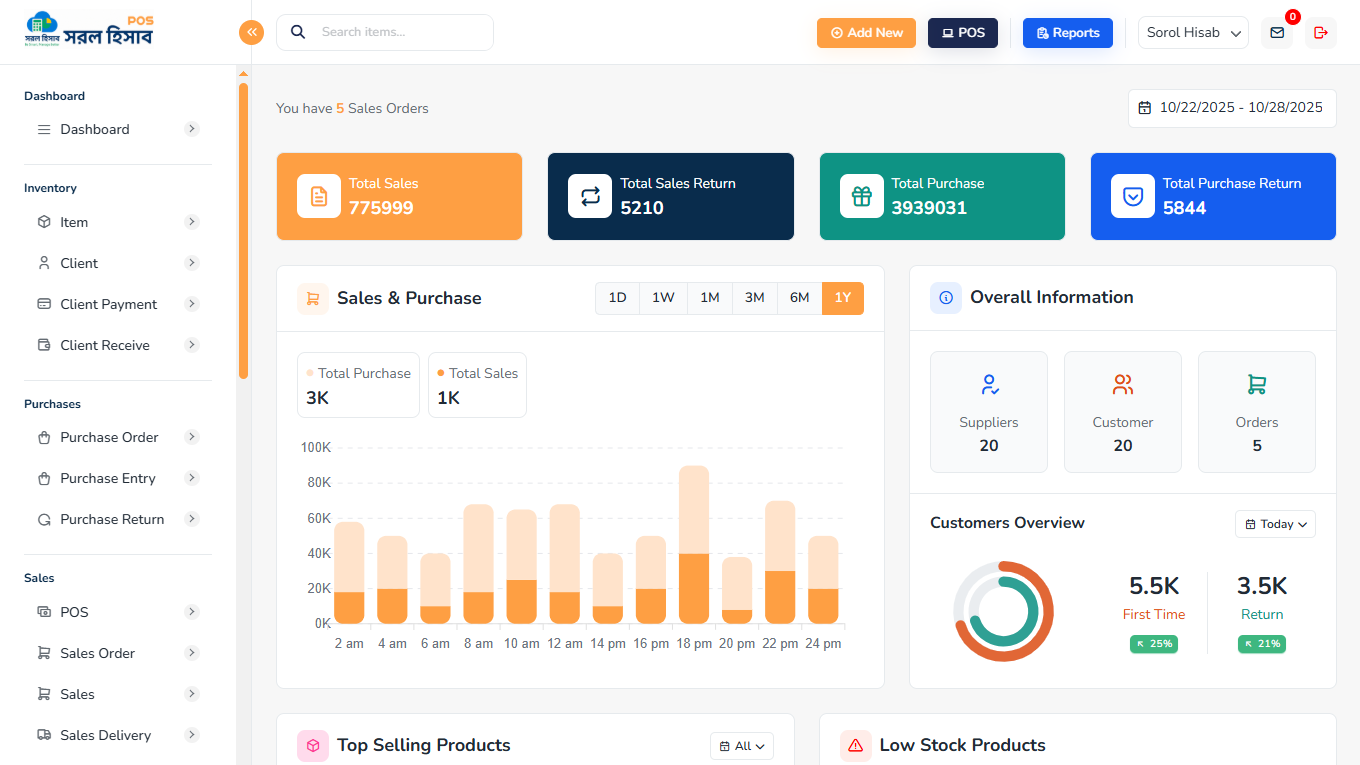1360x765 pixels.
Task: Click the Orders cart icon
Action: coord(1256,385)
